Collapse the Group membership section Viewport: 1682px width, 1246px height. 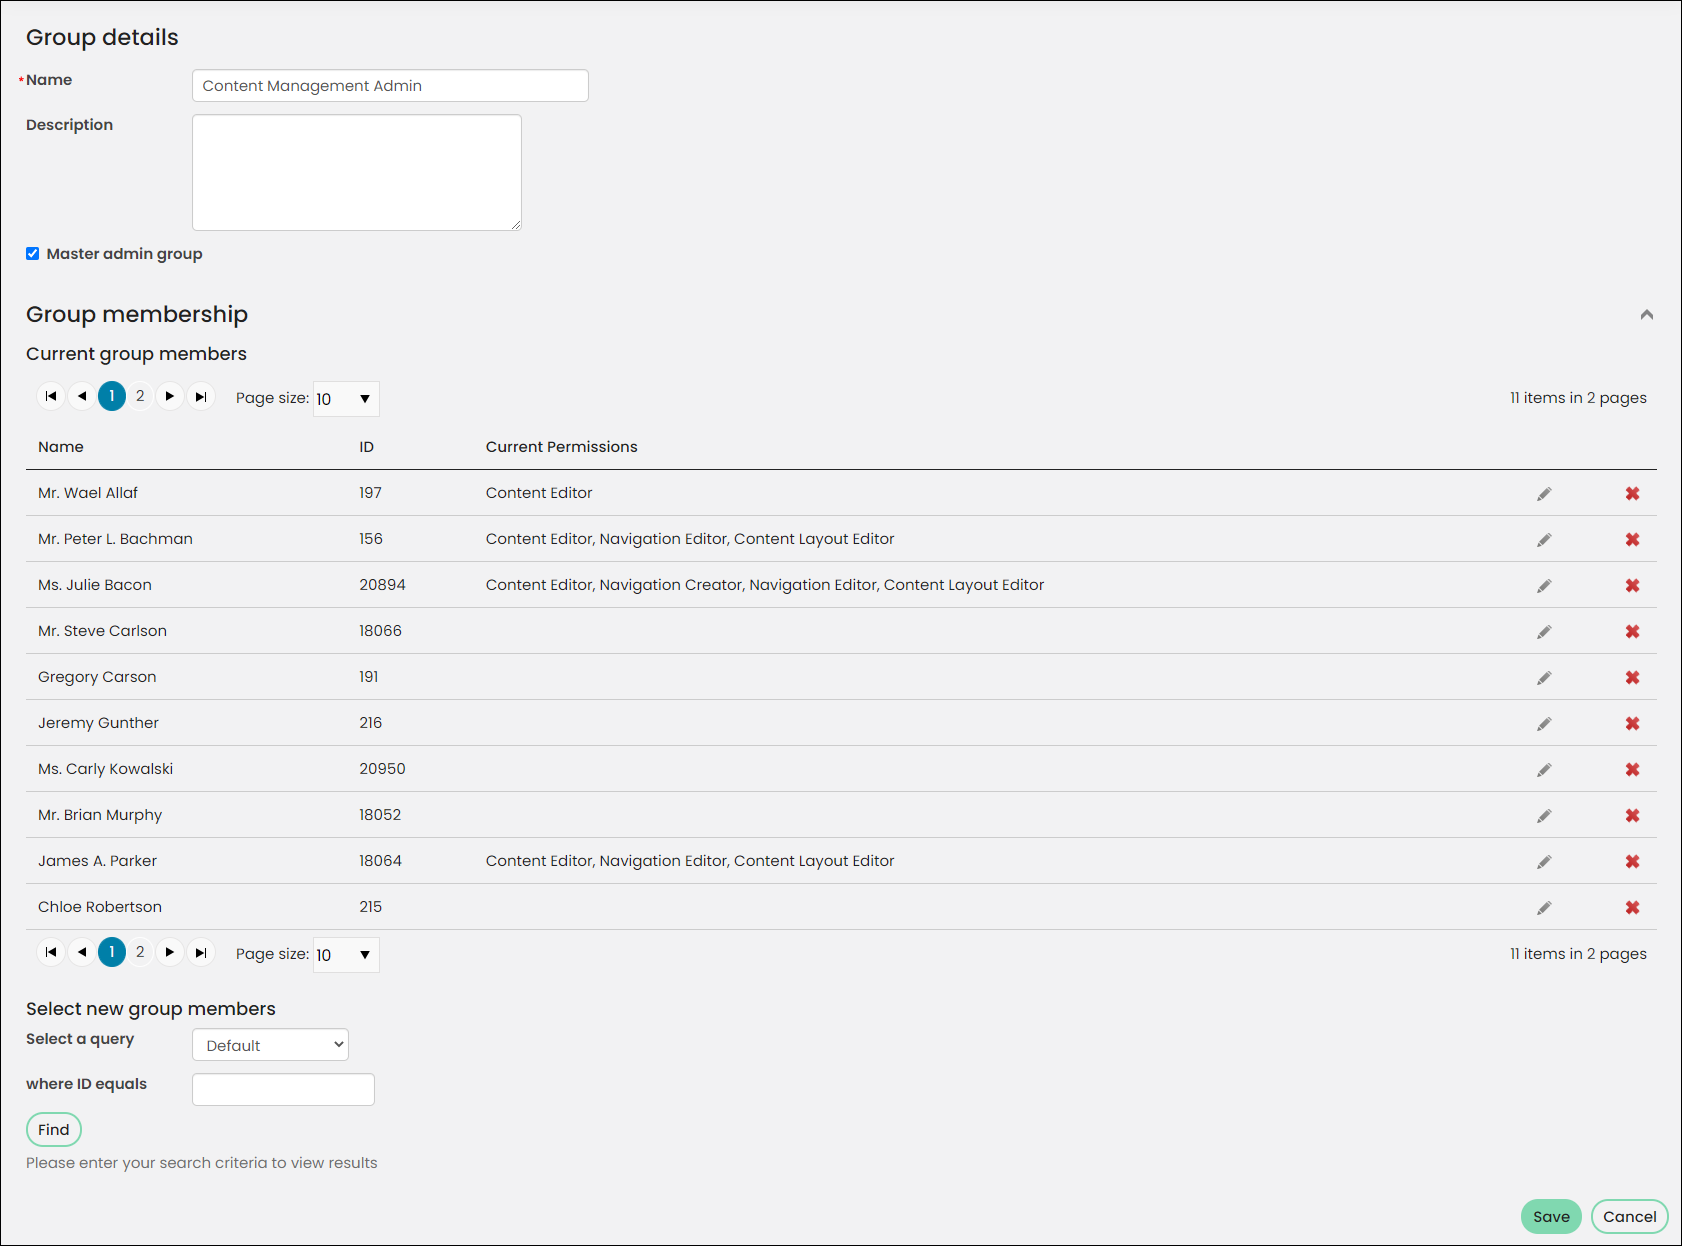tap(1646, 315)
